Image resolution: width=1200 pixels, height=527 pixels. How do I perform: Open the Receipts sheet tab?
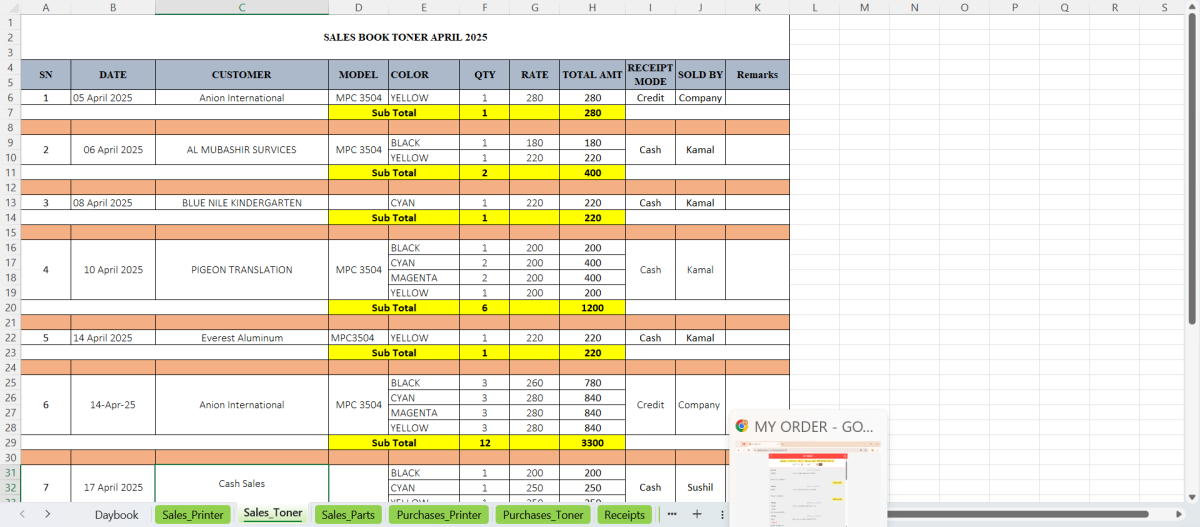[625, 515]
